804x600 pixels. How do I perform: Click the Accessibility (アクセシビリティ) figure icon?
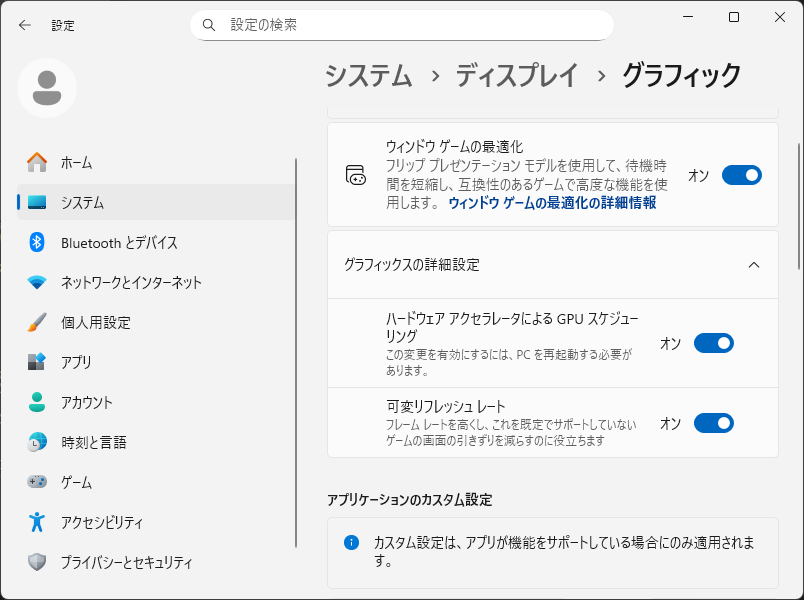click(x=37, y=522)
